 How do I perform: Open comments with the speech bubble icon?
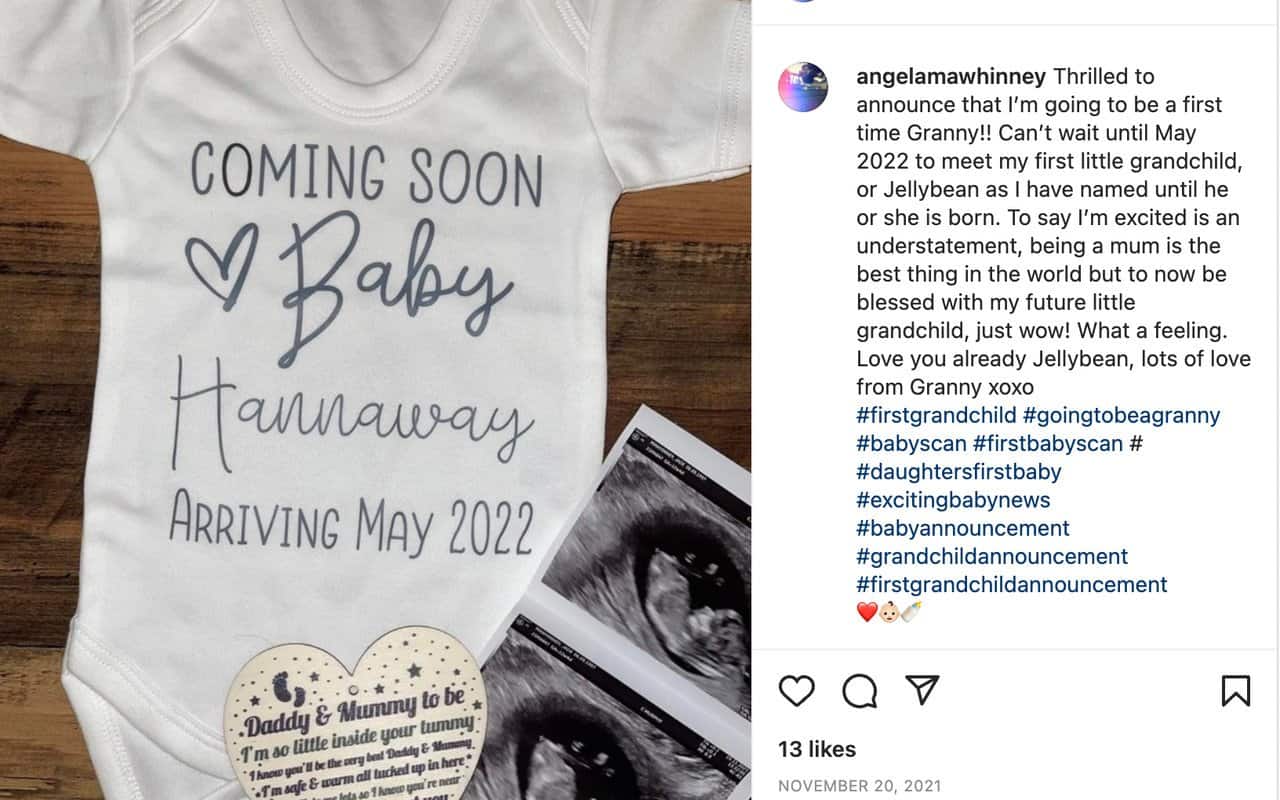point(860,690)
